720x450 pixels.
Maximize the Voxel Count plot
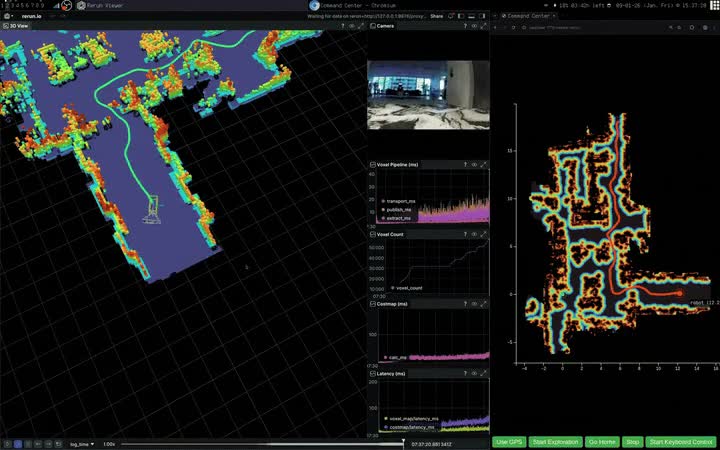483,234
